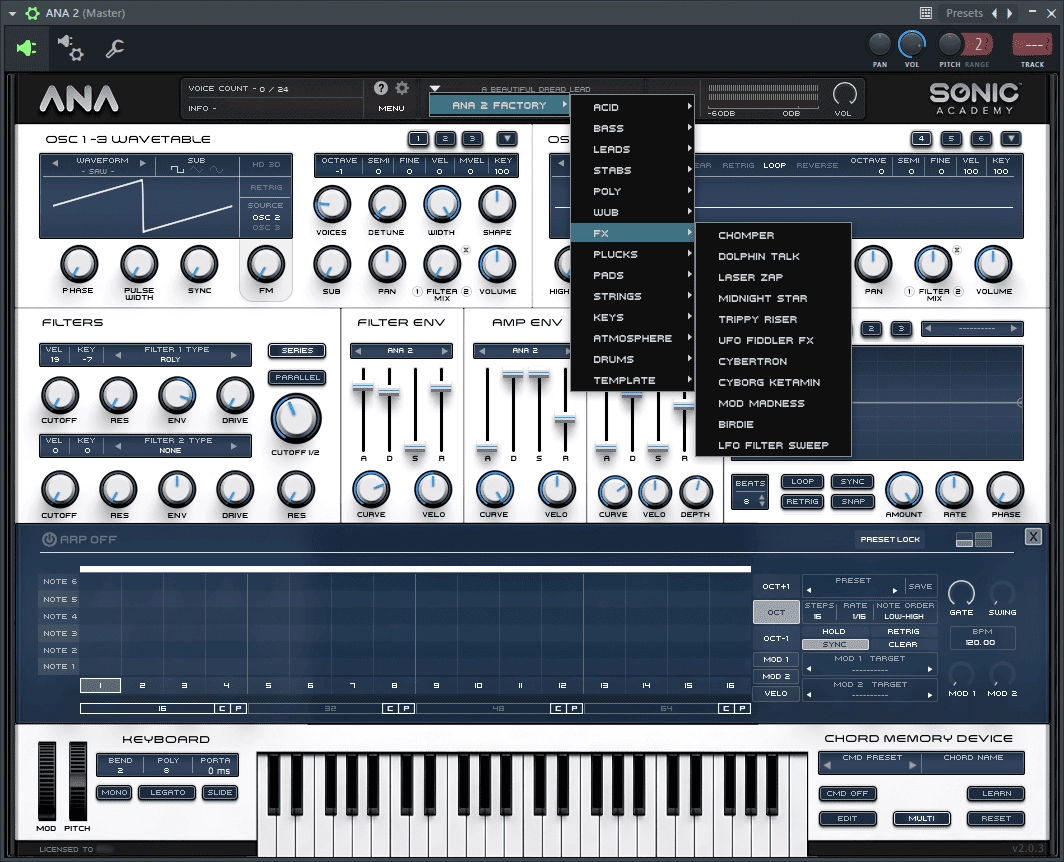Click arpeggiator step 1 cell

pos(100,686)
